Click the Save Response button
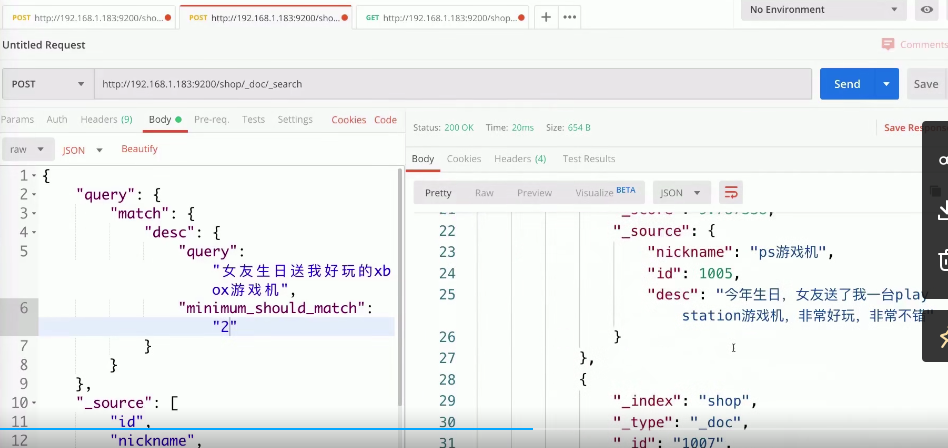948x448 pixels. coord(915,128)
